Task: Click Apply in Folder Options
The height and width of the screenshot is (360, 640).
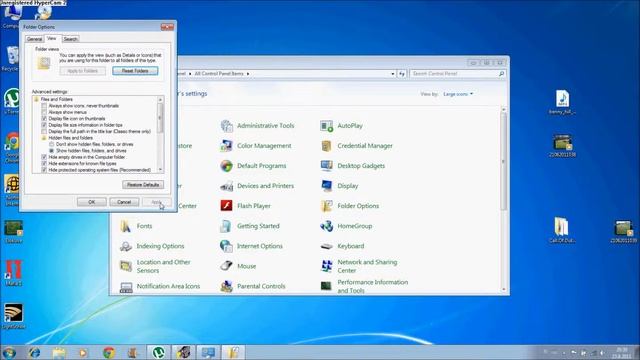Action: click(157, 202)
